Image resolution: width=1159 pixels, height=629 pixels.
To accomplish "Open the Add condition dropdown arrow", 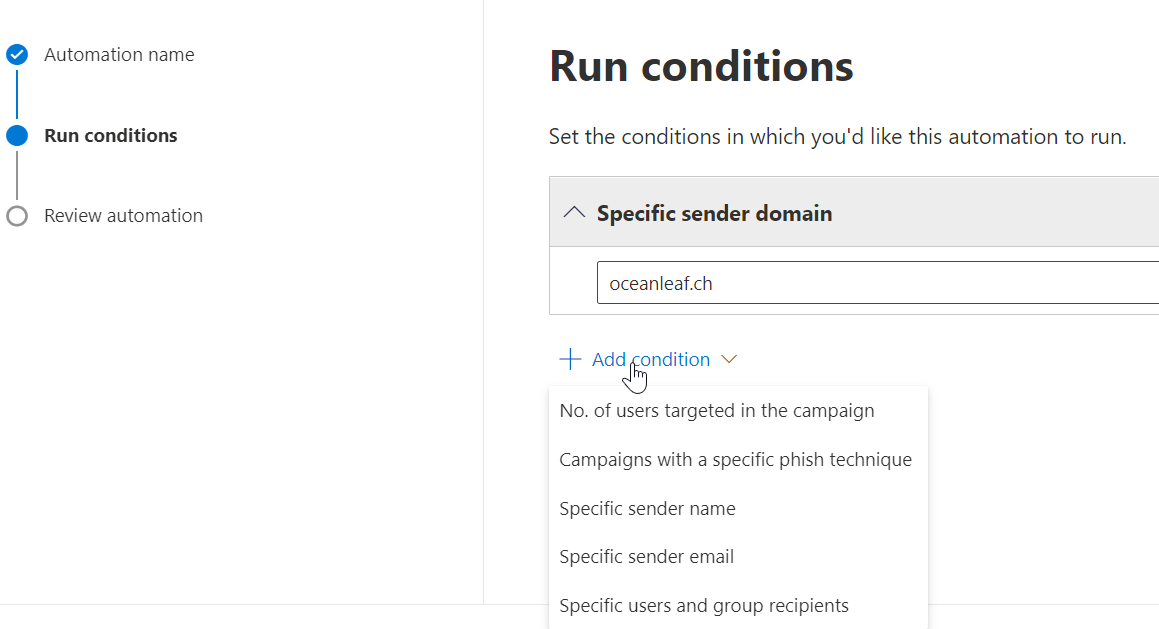I will pos(729,359).
